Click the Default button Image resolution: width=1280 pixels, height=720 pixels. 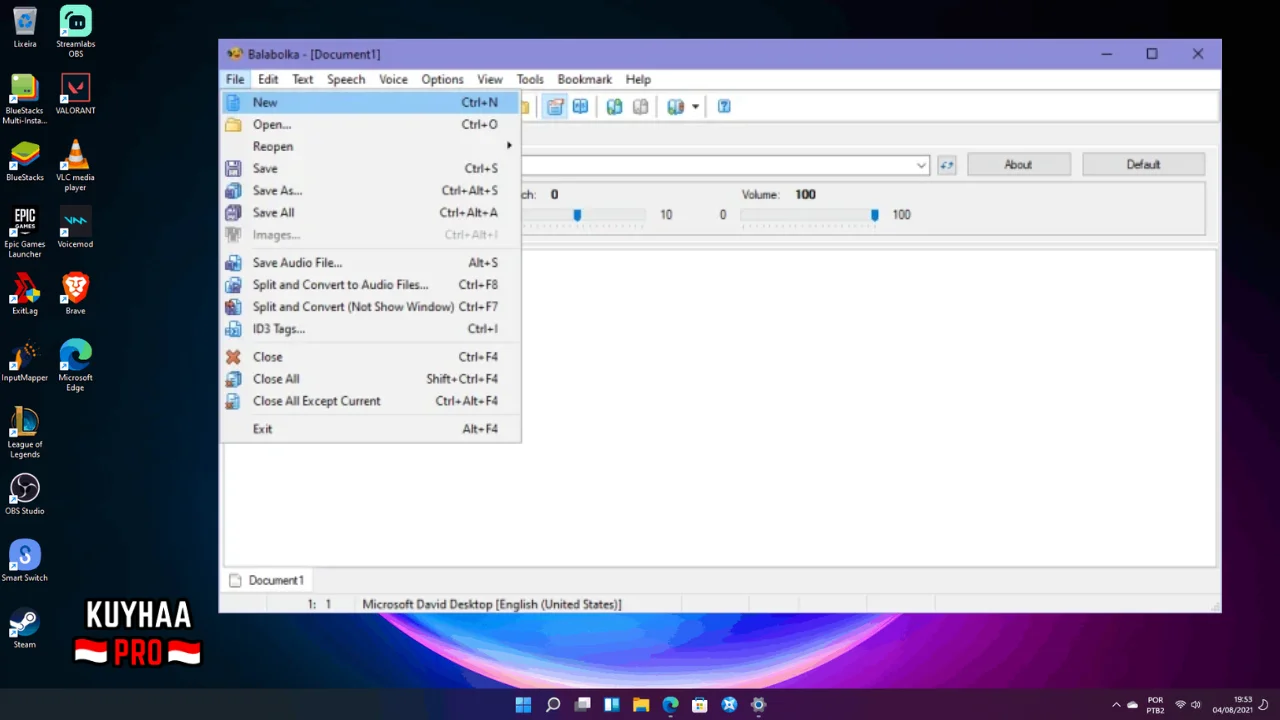coord(1143,165)
